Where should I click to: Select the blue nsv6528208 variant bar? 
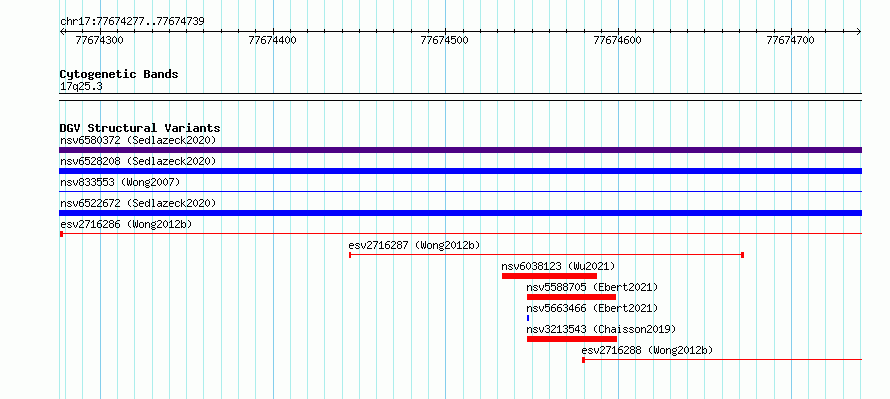460,171
